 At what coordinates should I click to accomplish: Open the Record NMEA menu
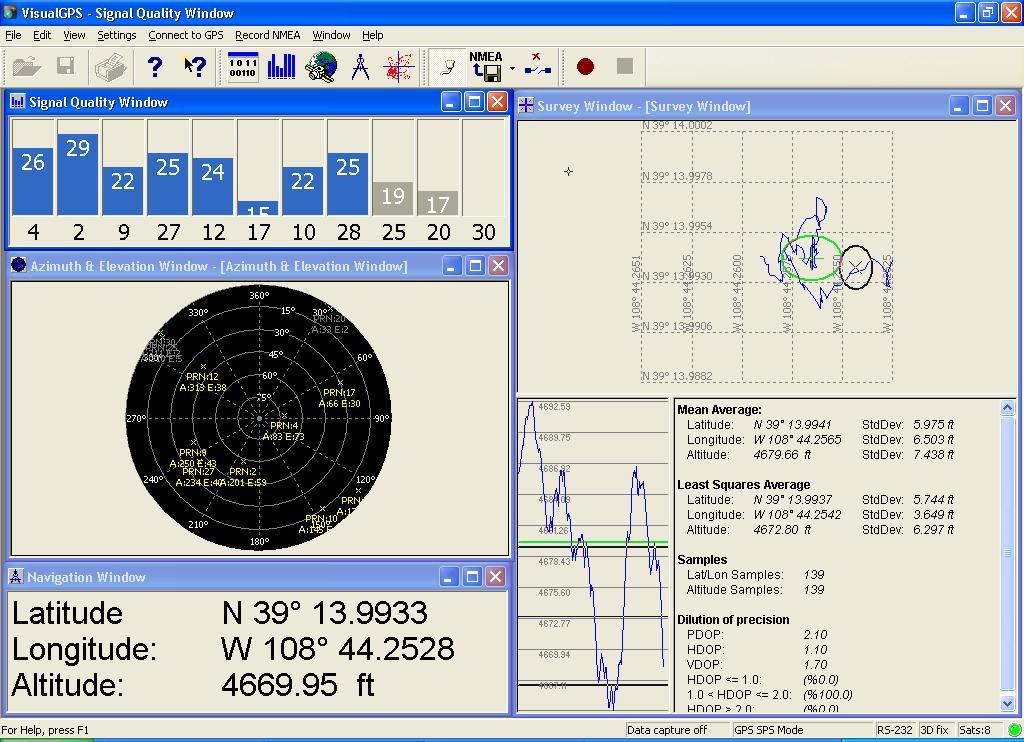pyautogui.click(x=268, y=35)
